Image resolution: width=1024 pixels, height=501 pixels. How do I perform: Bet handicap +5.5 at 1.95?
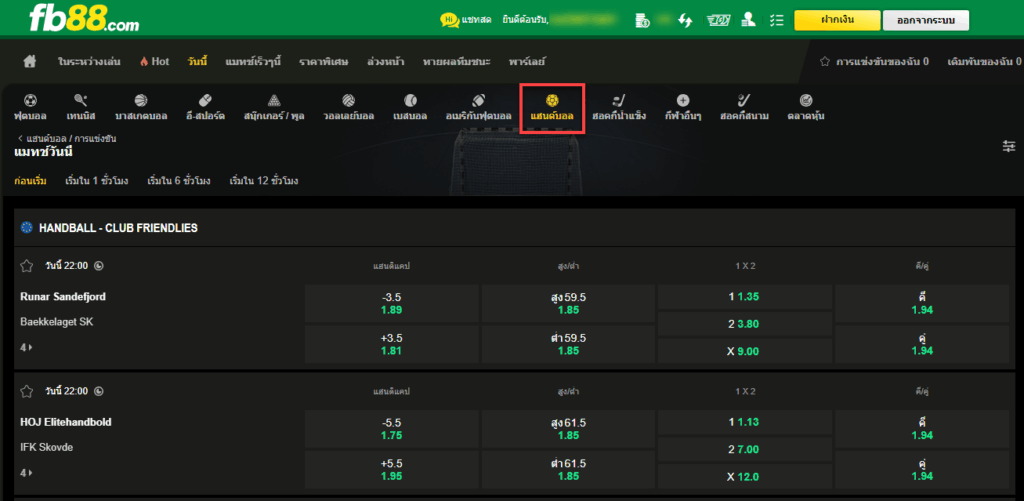(x=392, y=470)
